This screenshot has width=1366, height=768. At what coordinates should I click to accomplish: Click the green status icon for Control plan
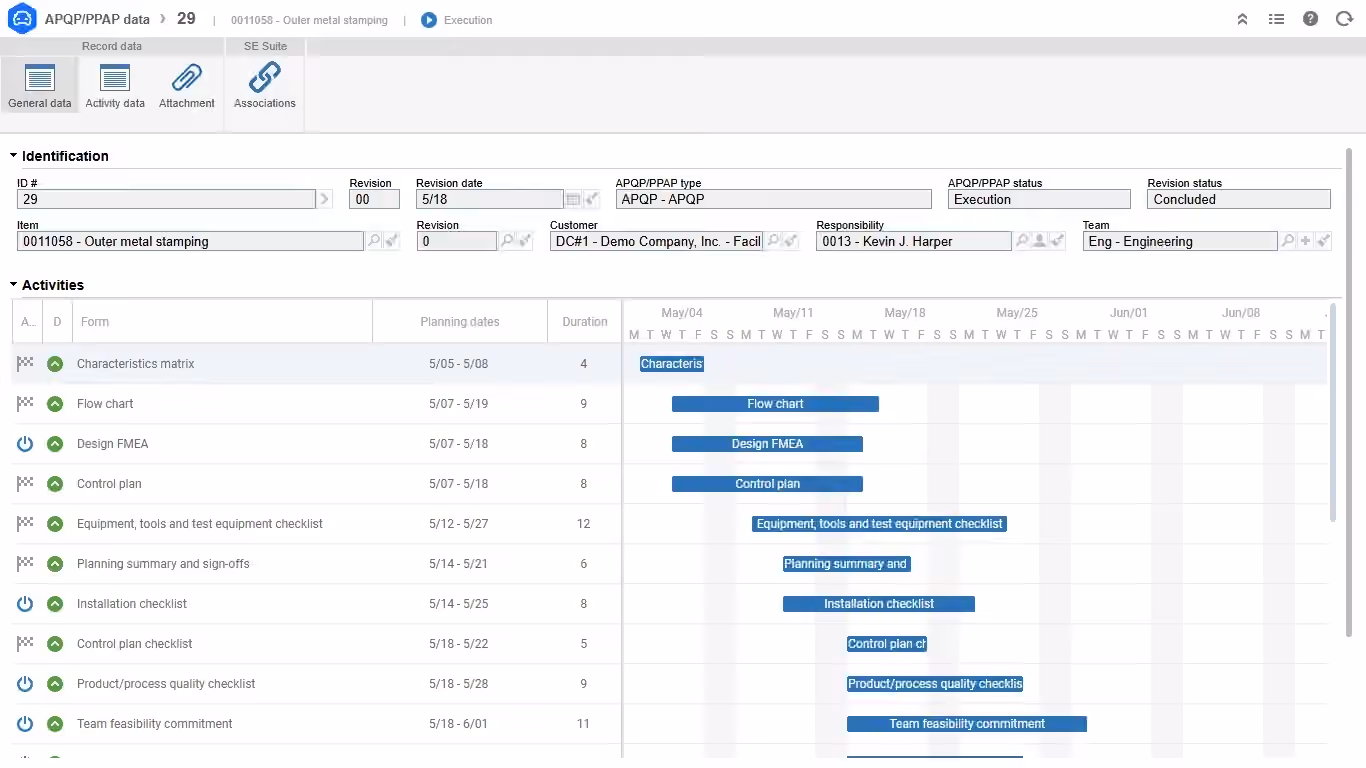point(55,484)
